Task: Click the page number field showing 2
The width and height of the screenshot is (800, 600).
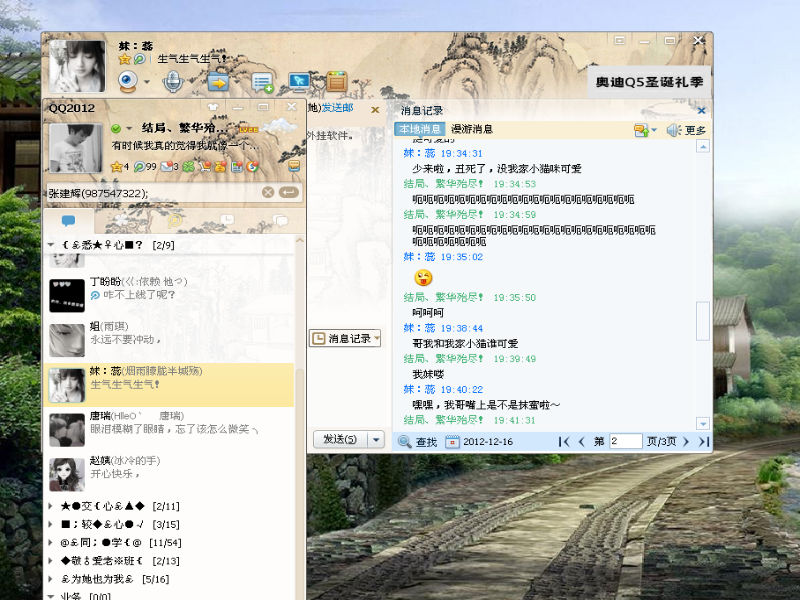Action: coord(626,441)
